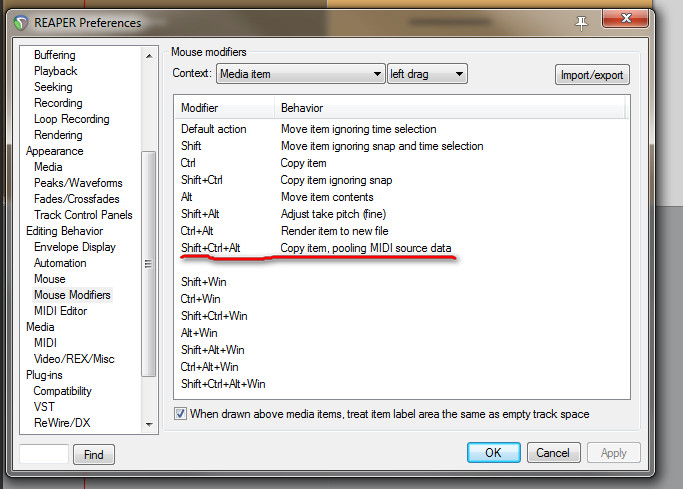Viewport: 683px width, 489px height.
Task: Select Fades/Crossfades in the tree
Action: click(77, 199)
